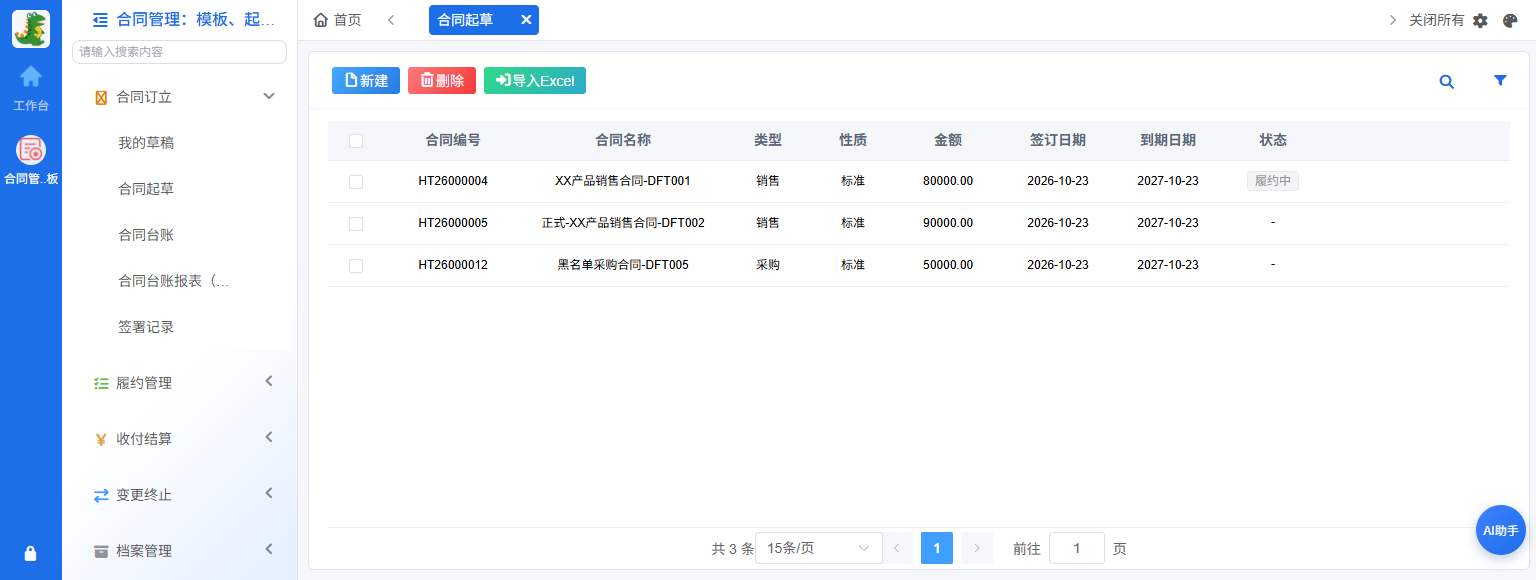Click the search magnifier icon in toolbar

(1446, 82)
